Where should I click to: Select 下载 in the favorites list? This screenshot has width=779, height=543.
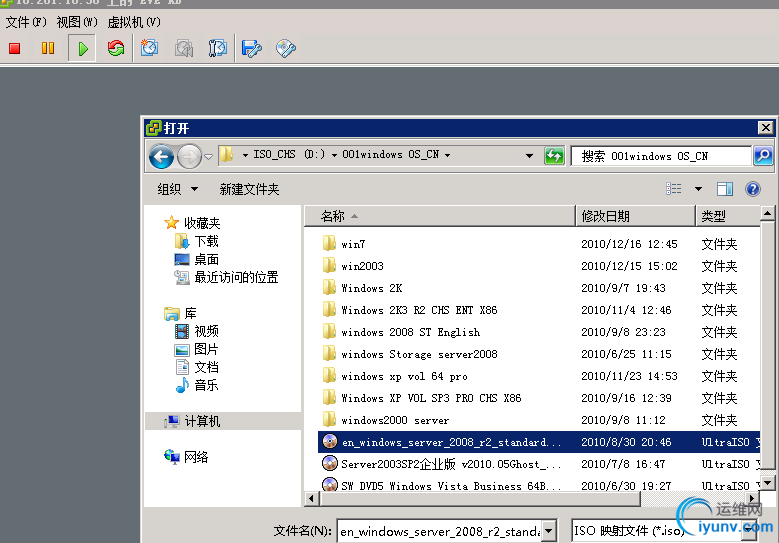coord(206,241)
